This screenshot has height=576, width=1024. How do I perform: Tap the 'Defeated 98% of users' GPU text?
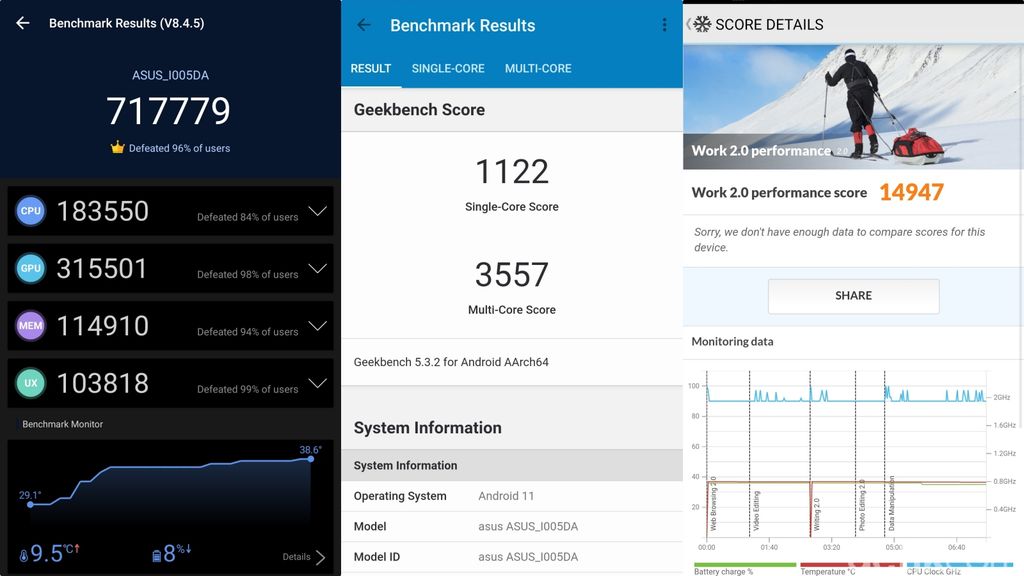tap(248, 274)
